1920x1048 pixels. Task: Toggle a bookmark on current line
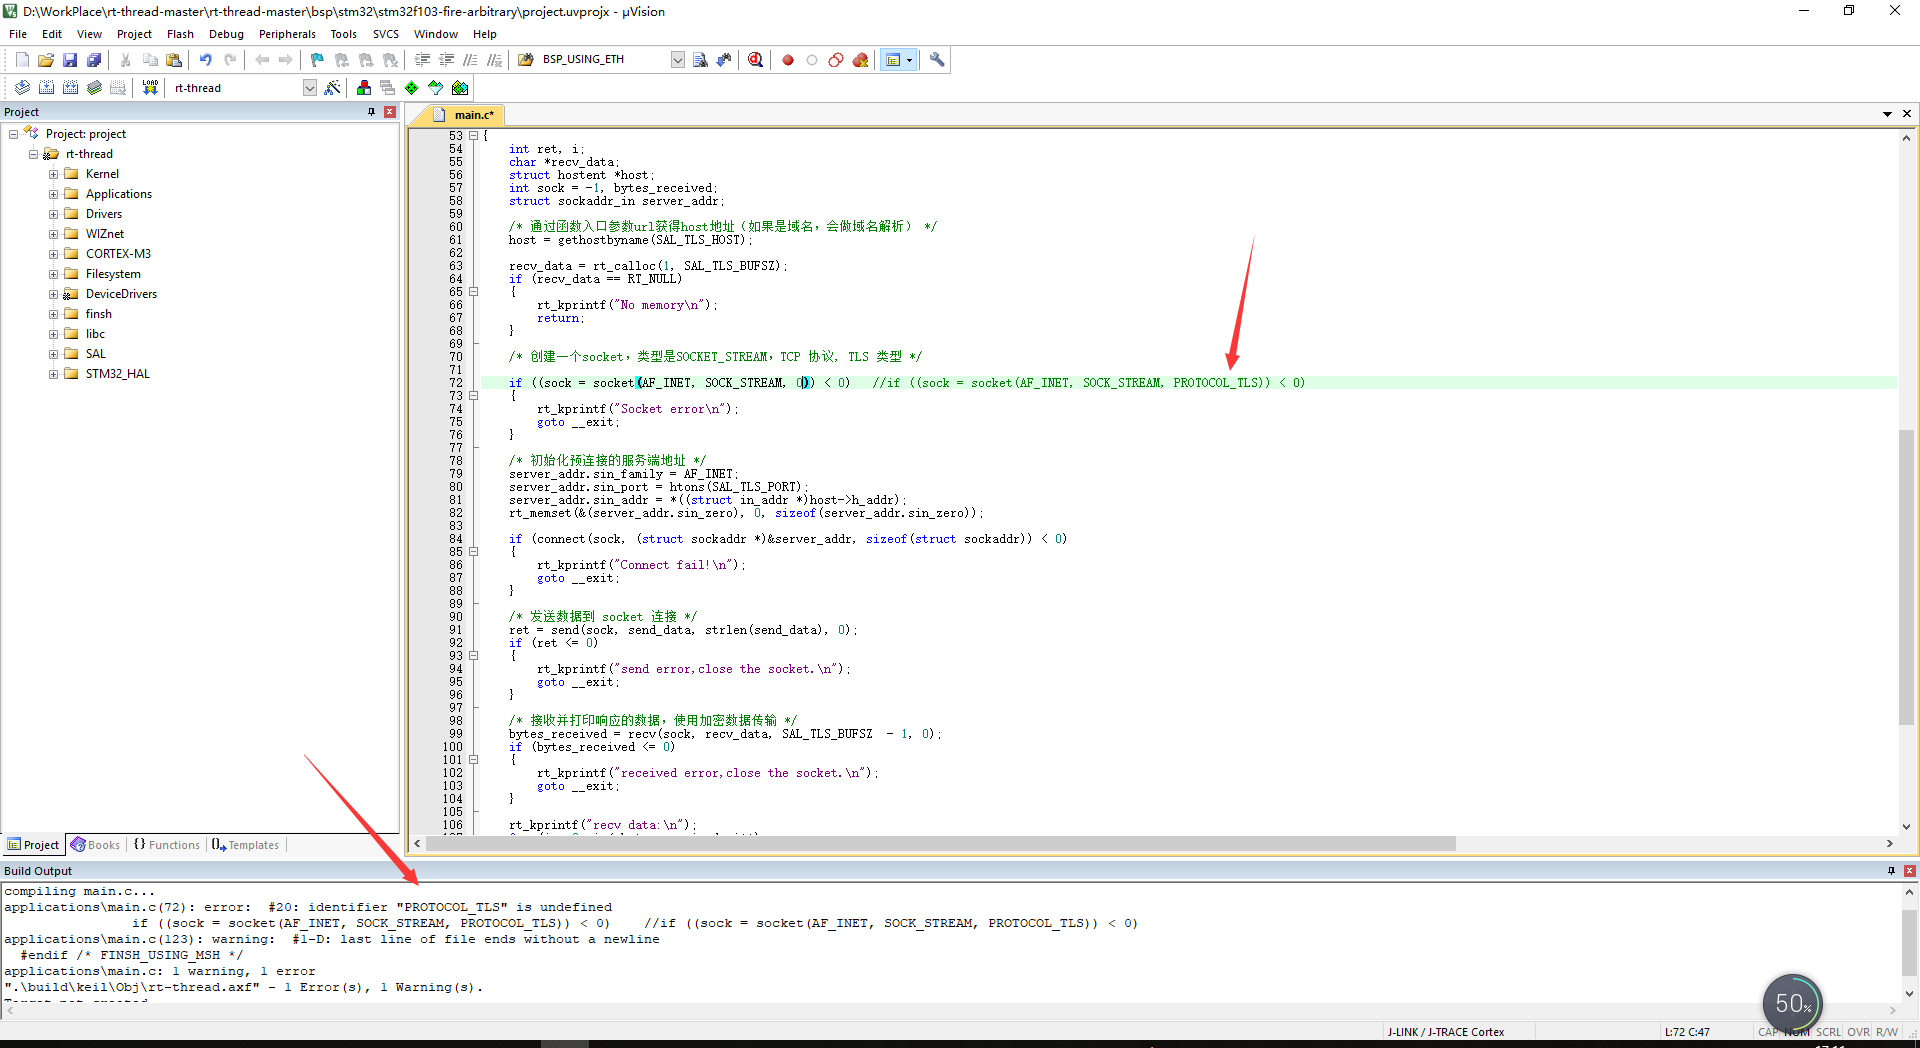pyautogui.click(x=316, y=59)
